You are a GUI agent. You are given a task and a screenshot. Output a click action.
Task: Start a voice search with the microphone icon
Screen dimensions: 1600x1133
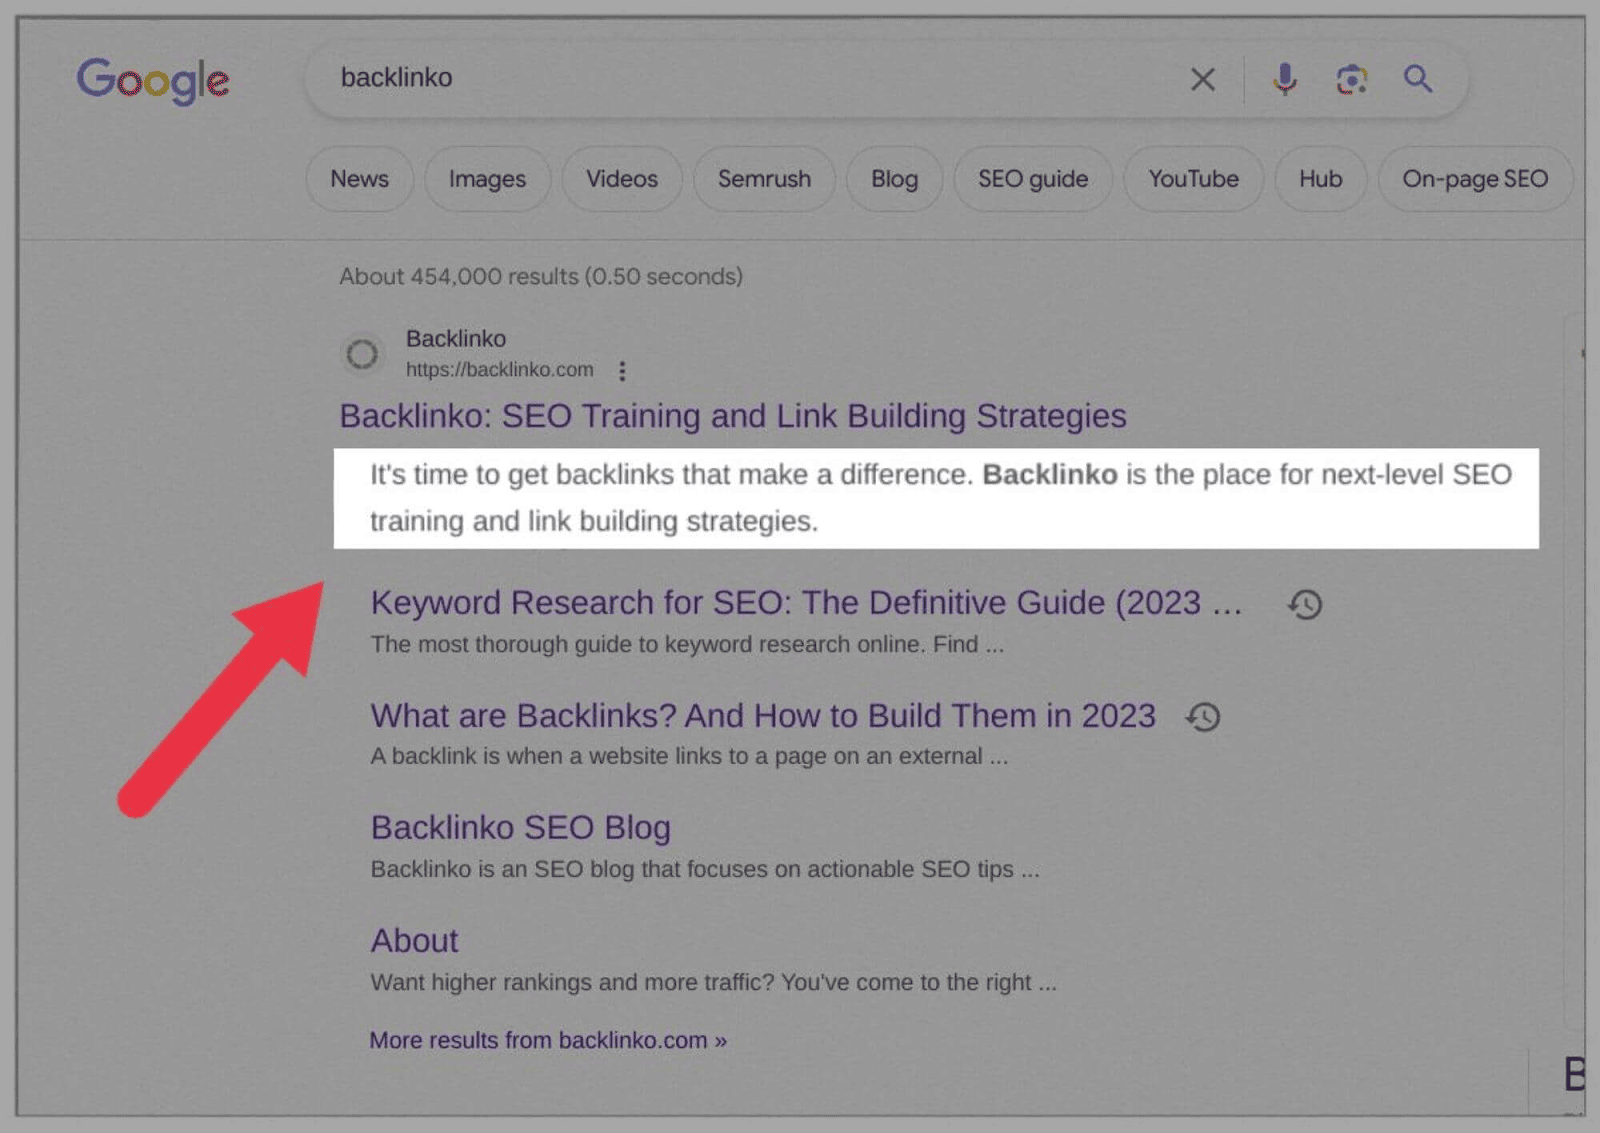[x=1283, y=79]
